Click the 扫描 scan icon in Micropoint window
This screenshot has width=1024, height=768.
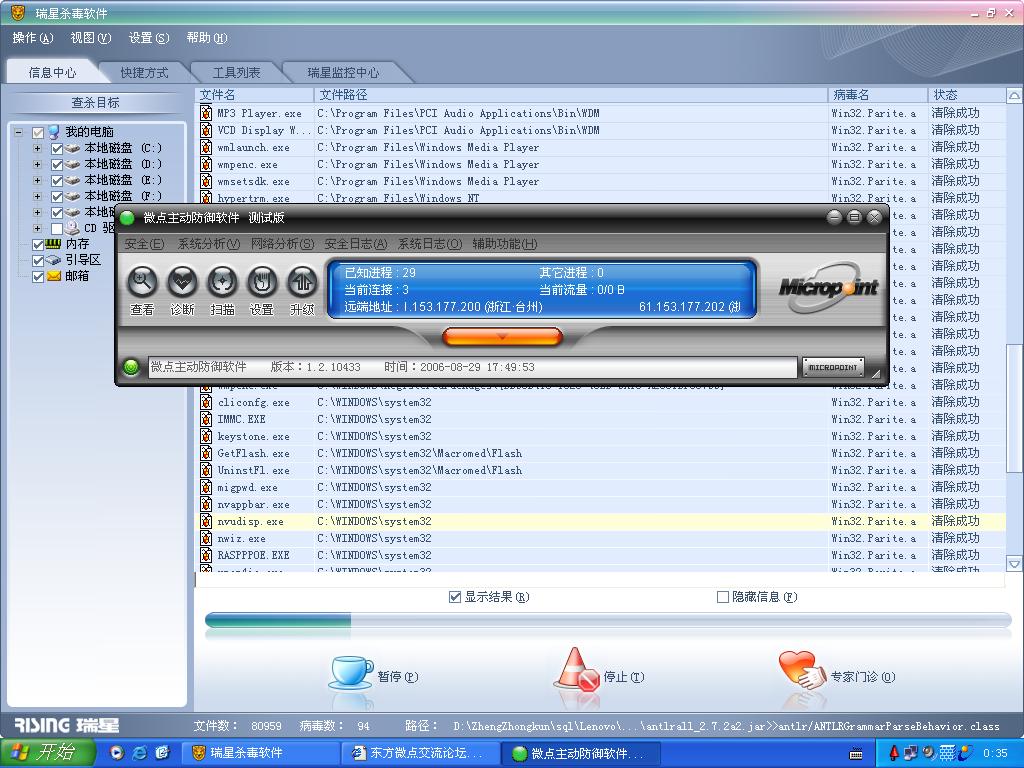pos(222,283)
